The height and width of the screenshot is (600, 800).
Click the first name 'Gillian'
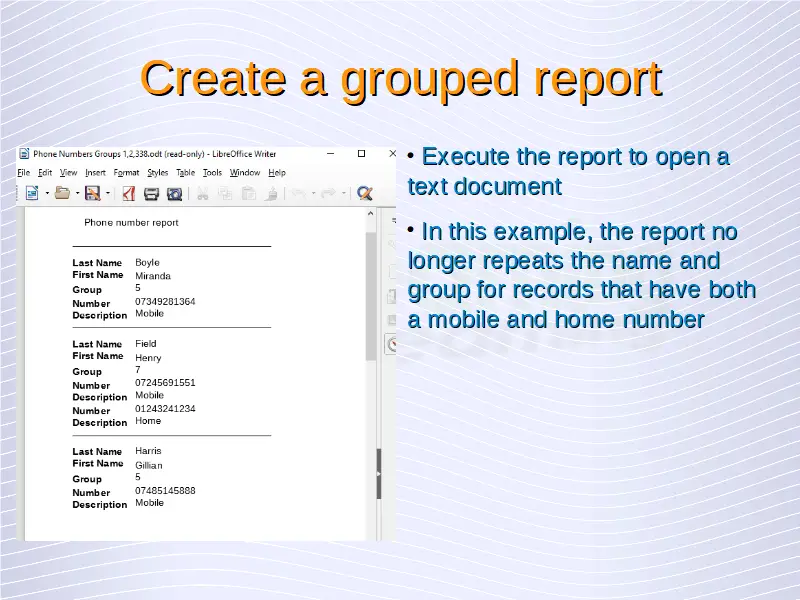(149, 465)
